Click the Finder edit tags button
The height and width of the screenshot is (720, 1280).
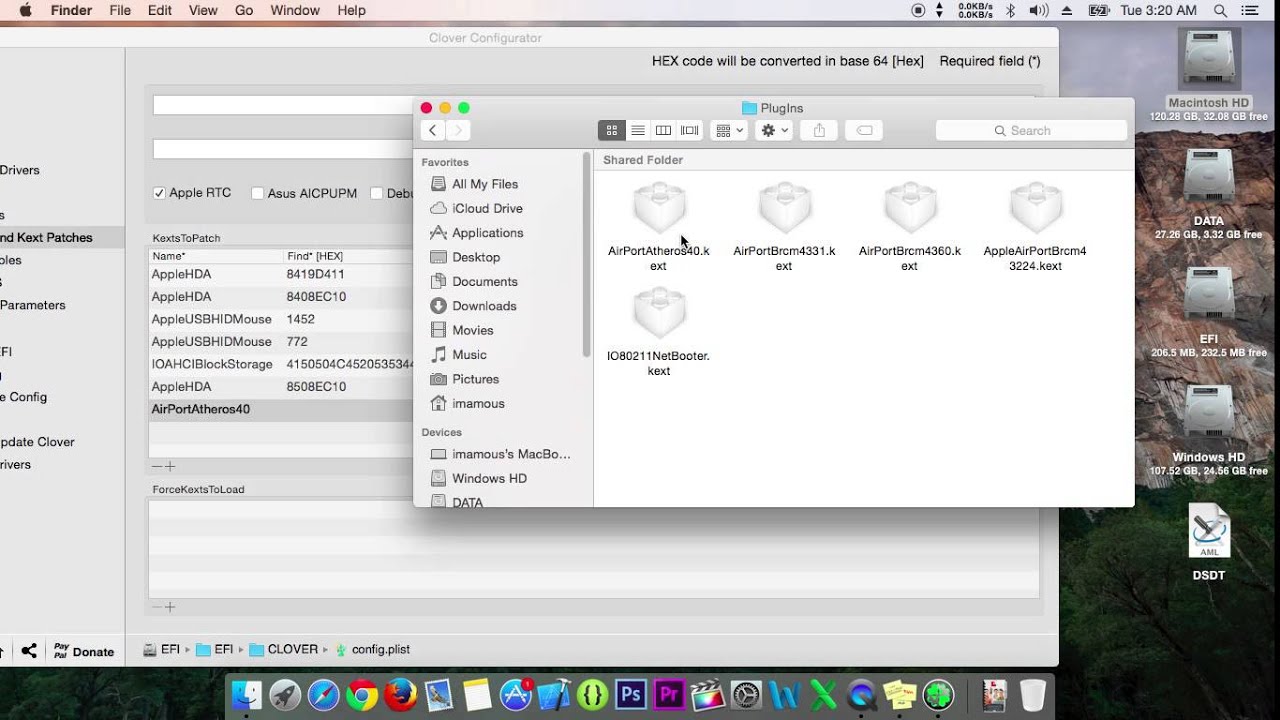click(x=865, y=131)
